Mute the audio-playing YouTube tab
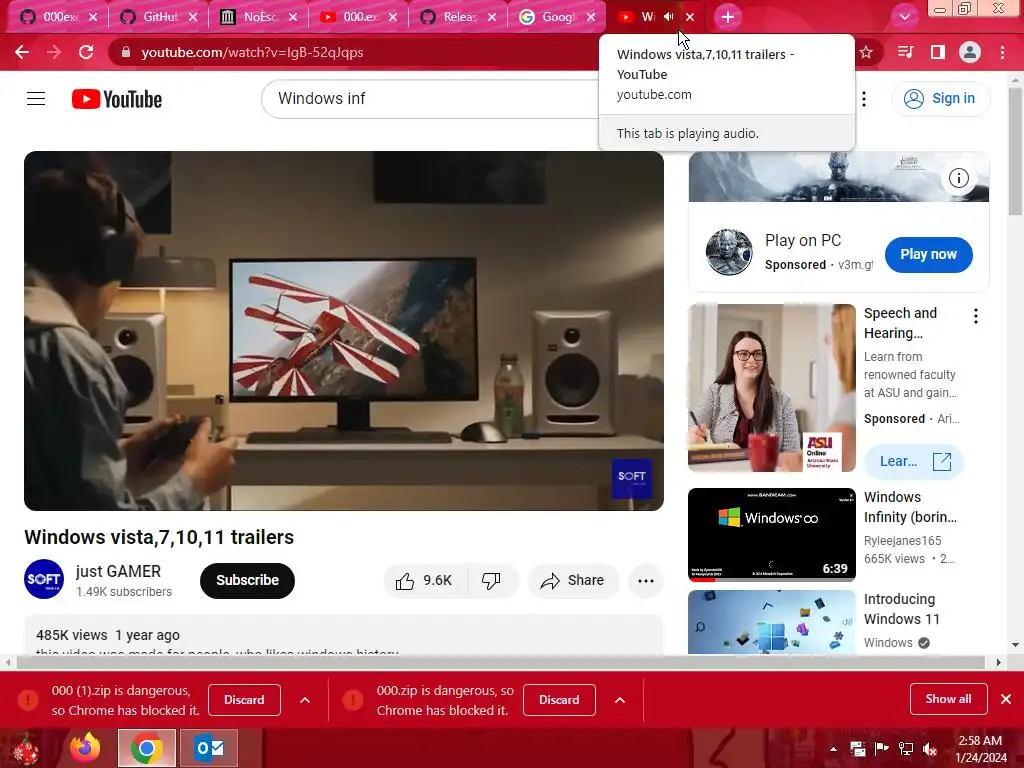 coord(668,17)
